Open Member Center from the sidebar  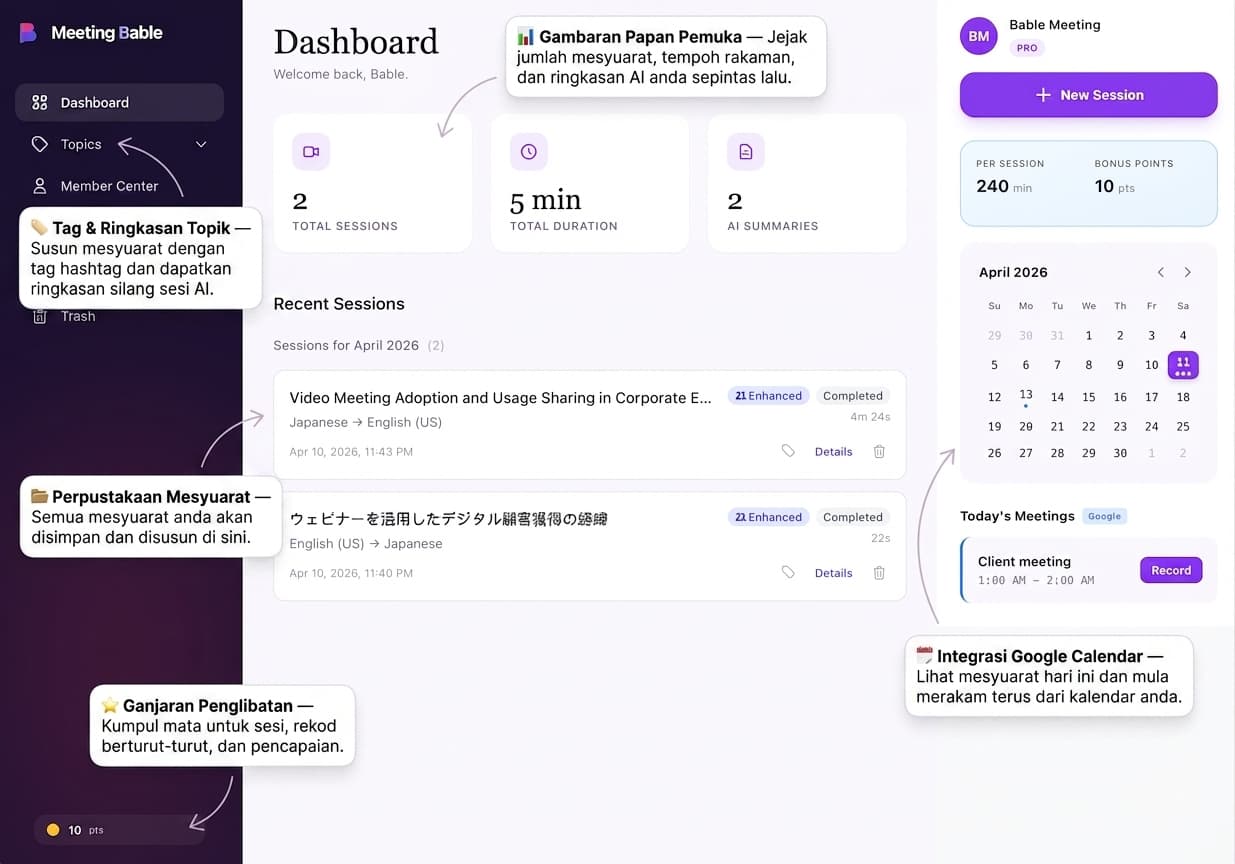109,186
